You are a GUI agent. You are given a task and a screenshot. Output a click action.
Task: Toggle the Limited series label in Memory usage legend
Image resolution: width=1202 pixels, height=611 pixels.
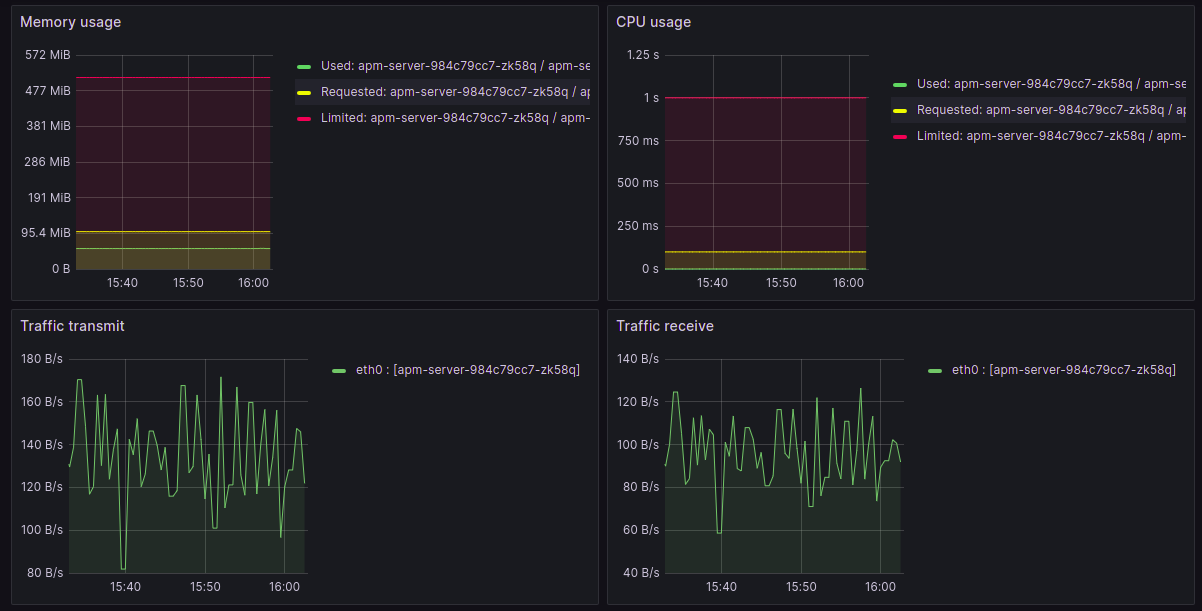coord(454,118)
